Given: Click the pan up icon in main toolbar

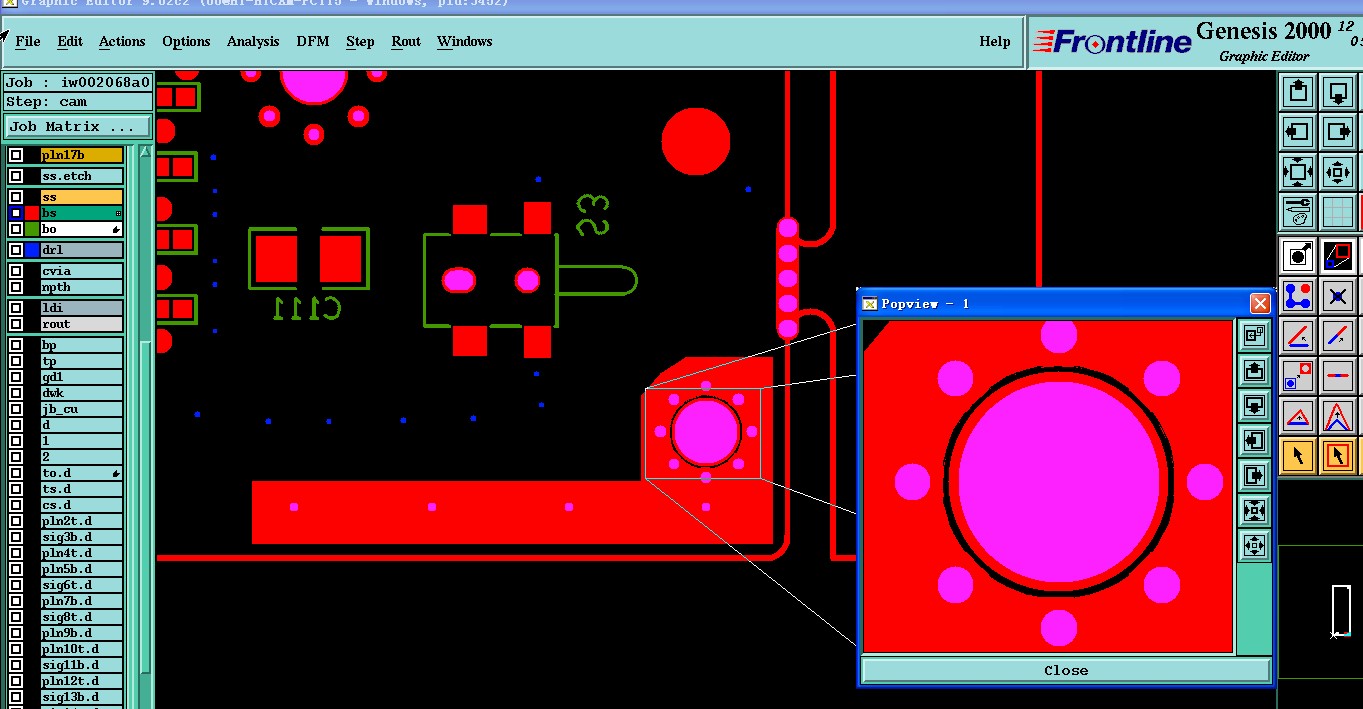Looking at the screenshot, I should click(x=1298, y=92).
